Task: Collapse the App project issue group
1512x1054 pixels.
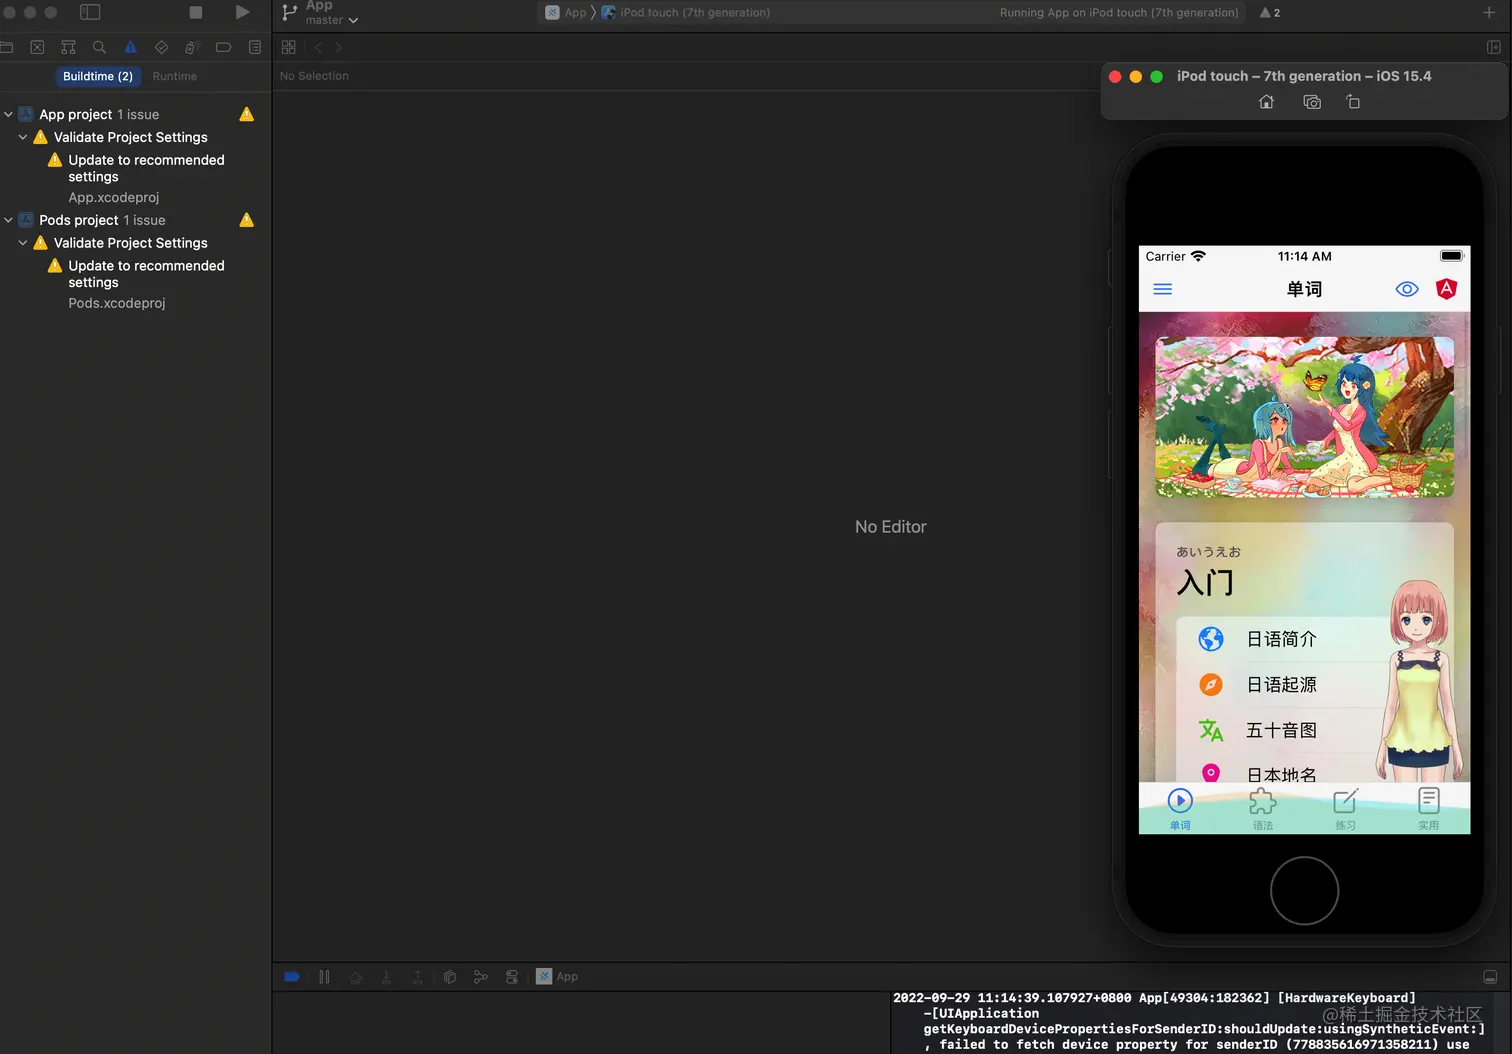Action: coord(8,114)
